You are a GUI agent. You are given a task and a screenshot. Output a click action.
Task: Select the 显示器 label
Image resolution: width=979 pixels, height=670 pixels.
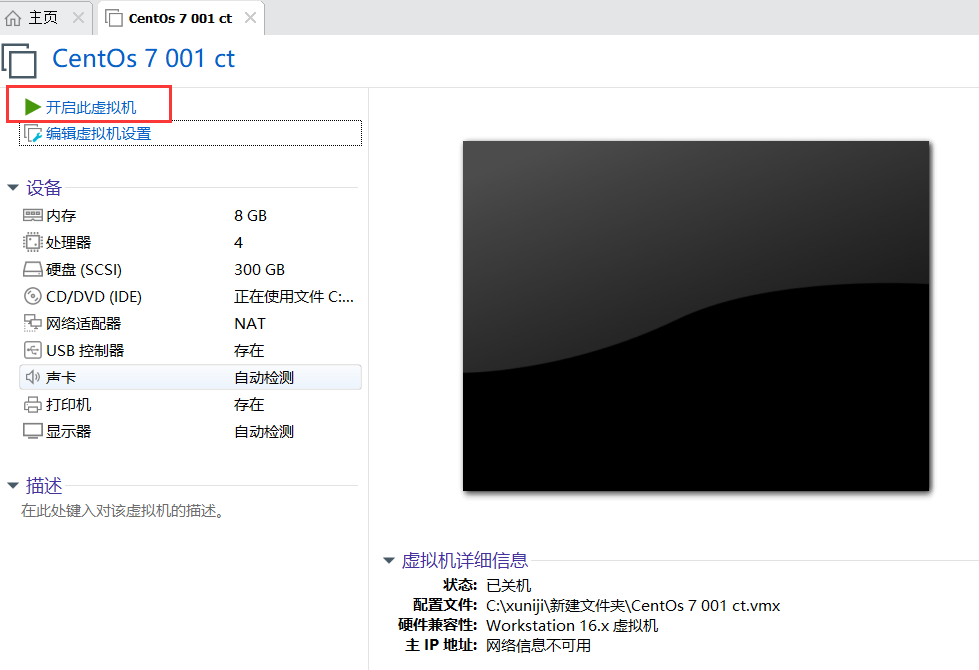pos(69,431)
